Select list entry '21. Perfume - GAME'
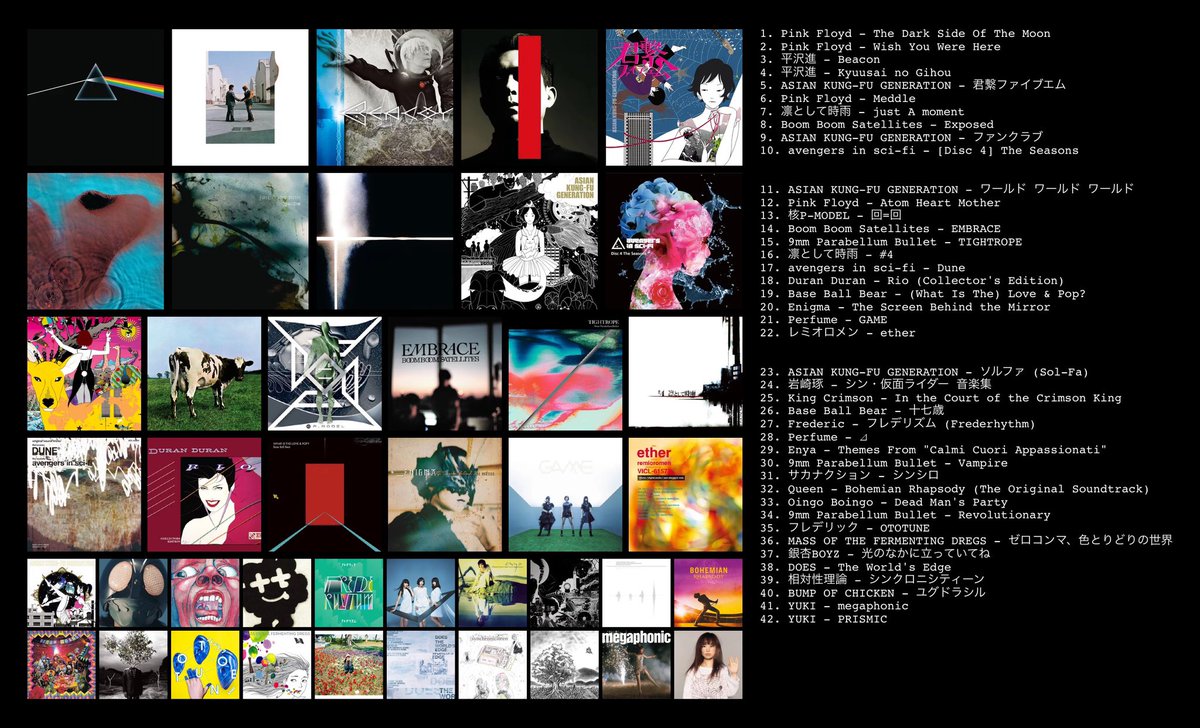The width and height of the screenshot is (1200, 728). point(823,319)
